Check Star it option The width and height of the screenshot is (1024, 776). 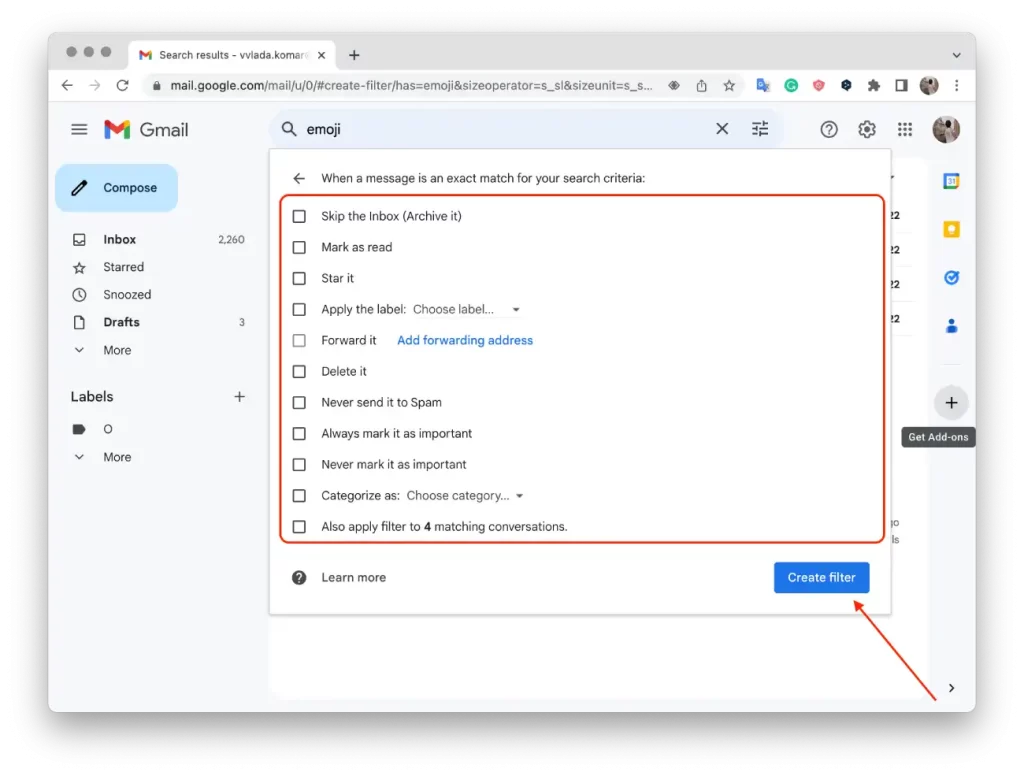(299, 278)
